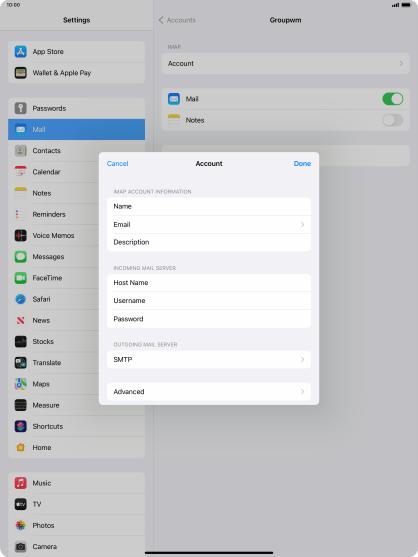The height and width of the screenshot is (557, 418).
Task: Open the Camera settings icon
Action: coord(21,546)
